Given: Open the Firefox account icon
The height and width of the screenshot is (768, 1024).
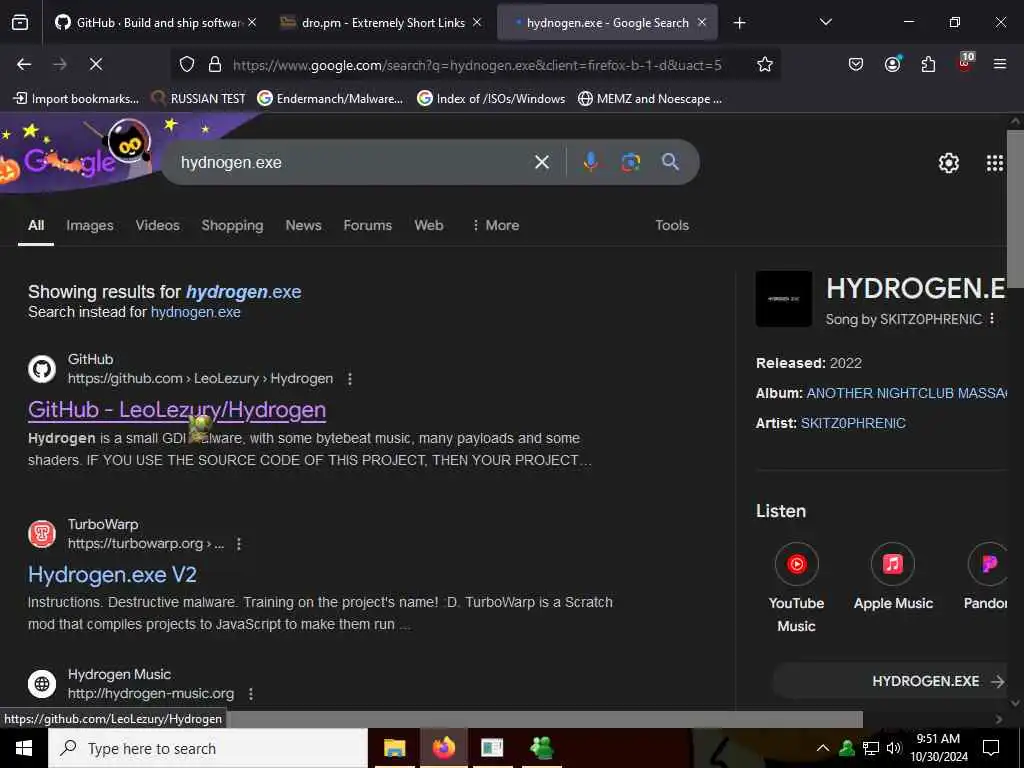Looking at the screenshot, I should point(892,64).
